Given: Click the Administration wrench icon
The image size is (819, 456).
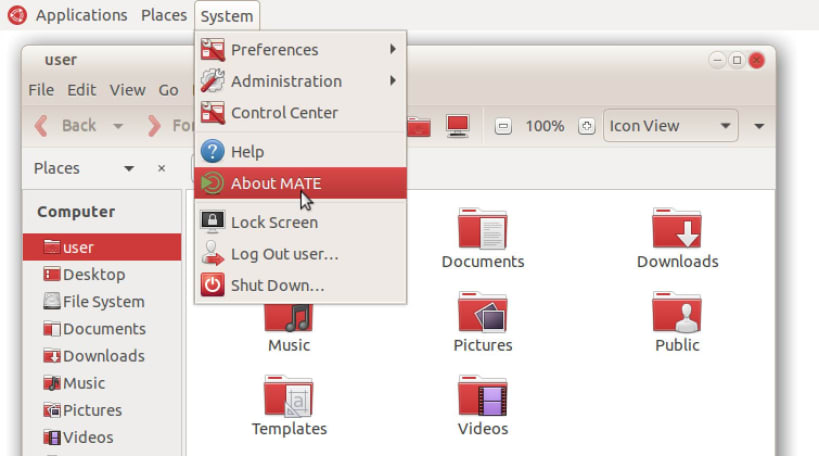Looking at the screenshot, I should point(213,81).
